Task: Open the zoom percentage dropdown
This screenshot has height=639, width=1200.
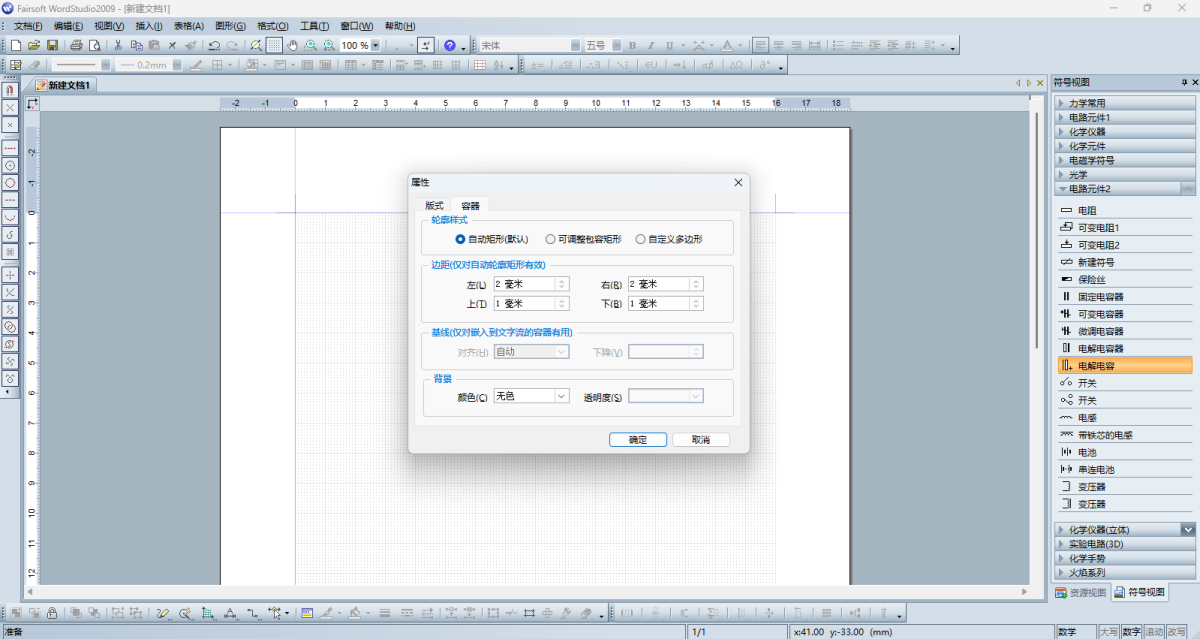Action: [x=375, y=45]
